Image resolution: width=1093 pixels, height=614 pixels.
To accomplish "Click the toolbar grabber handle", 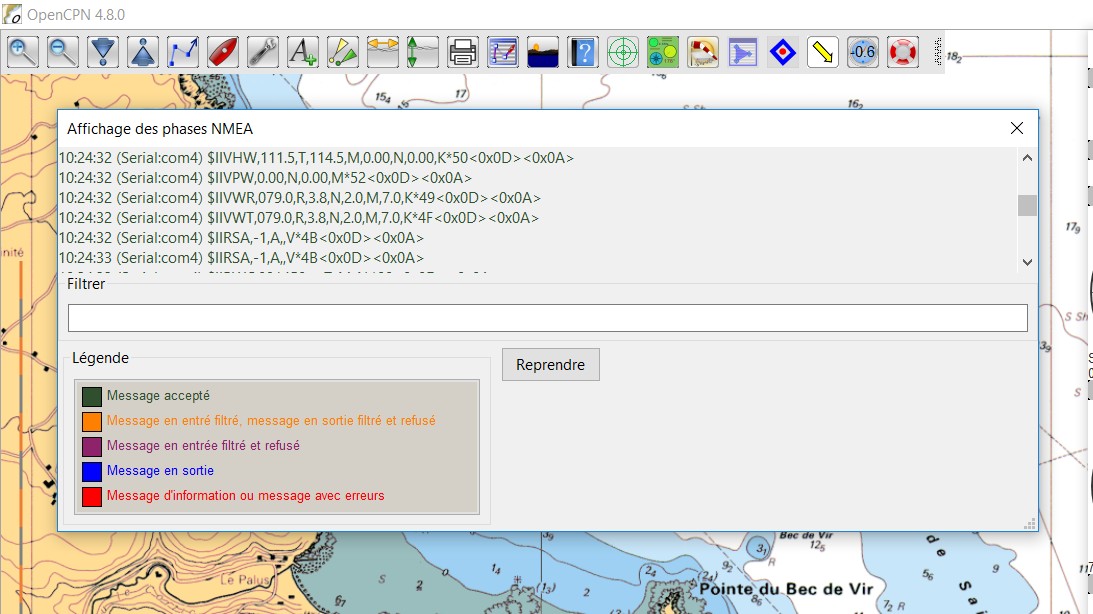I will [938, 52].
